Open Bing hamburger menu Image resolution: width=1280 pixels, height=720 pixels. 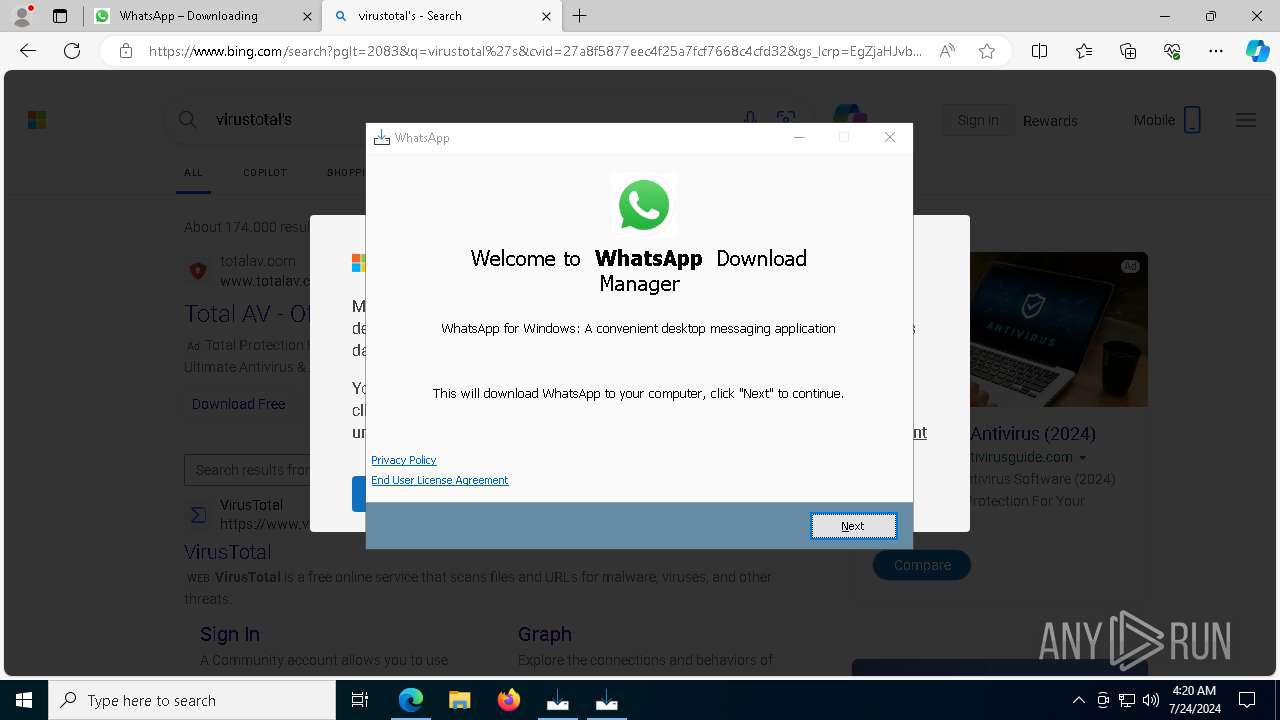1246,120
